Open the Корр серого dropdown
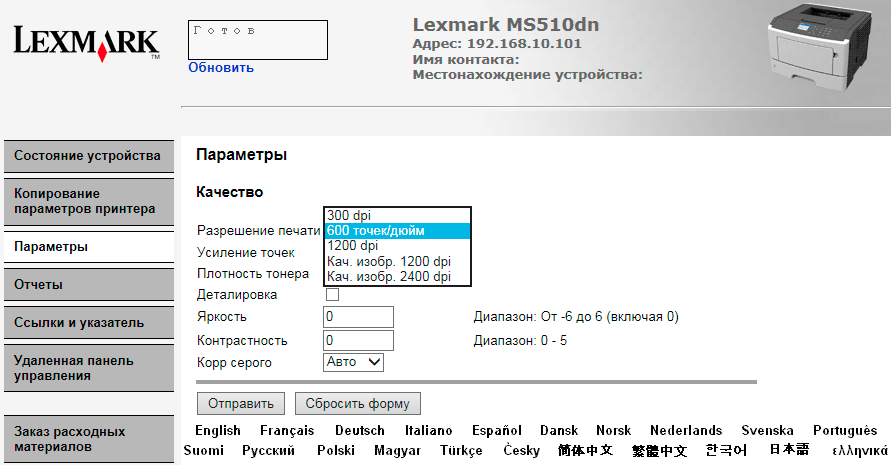 tap(353, 362)
